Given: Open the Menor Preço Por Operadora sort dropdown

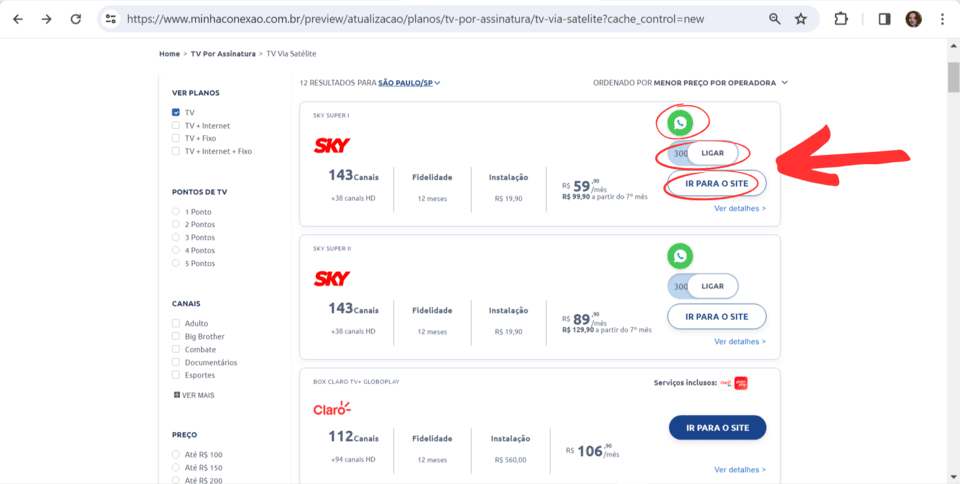Looking at the screenshot, I should coord(721,83).
